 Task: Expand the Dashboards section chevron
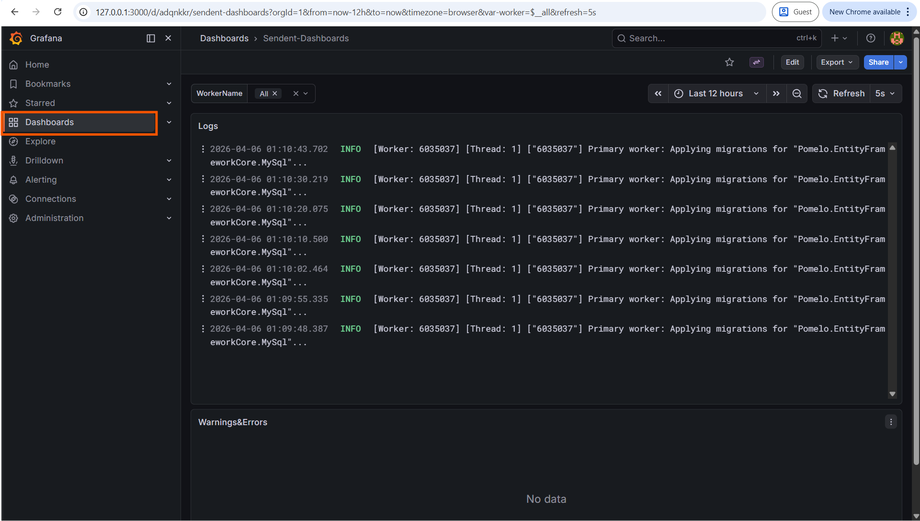point(169,122)
